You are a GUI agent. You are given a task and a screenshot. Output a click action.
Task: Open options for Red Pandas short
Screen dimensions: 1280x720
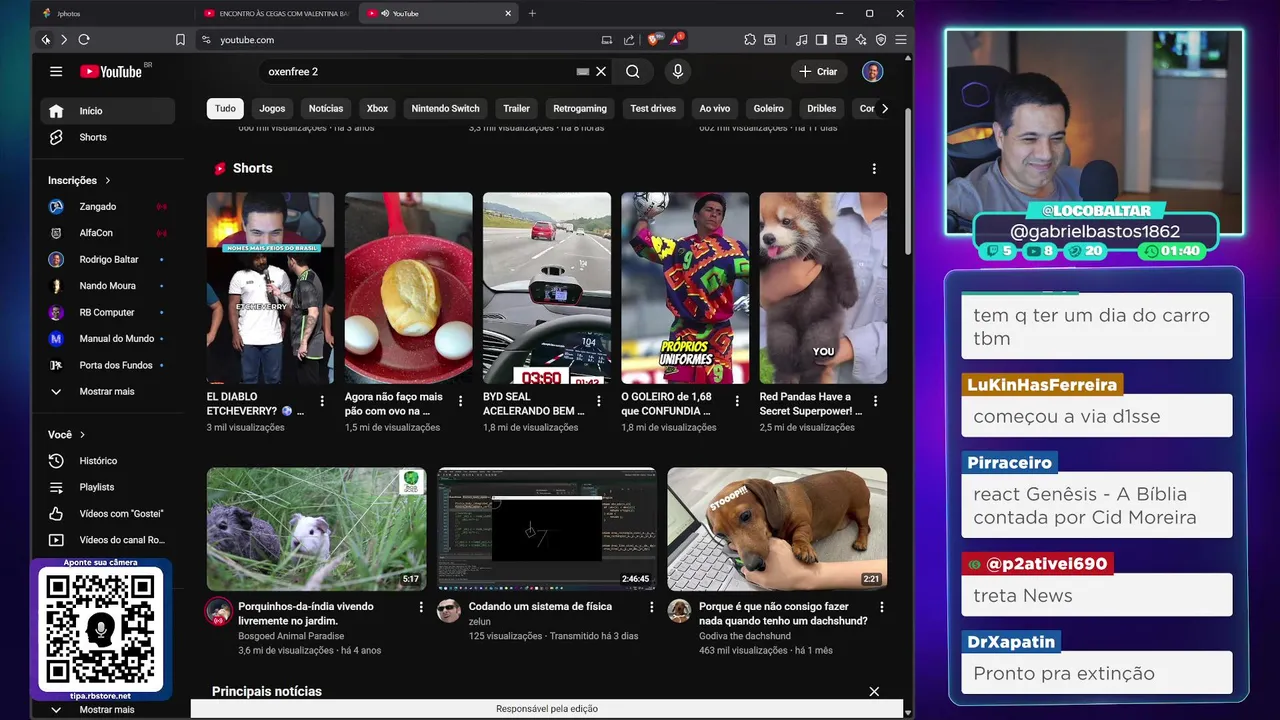pyautogui.click(x=875, y=401)
